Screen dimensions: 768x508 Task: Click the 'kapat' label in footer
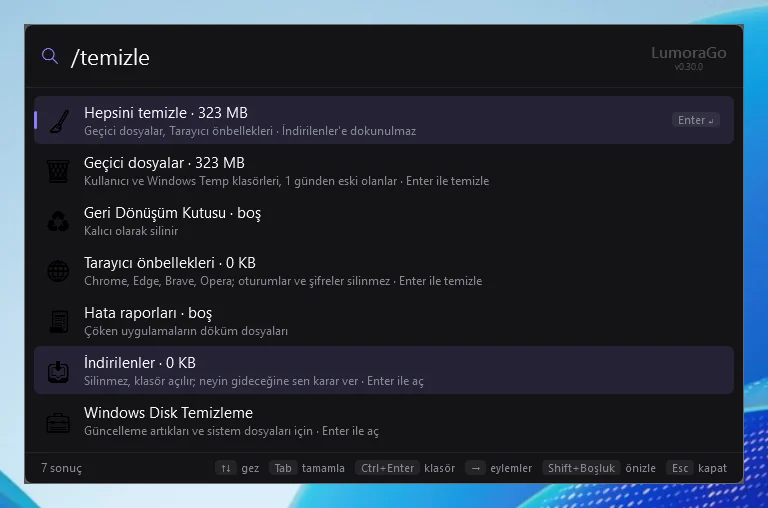click(712, 468)
